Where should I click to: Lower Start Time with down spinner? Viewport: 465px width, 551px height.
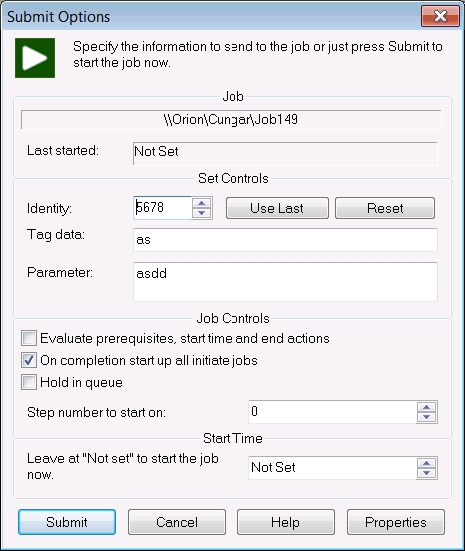click(426, 473)
